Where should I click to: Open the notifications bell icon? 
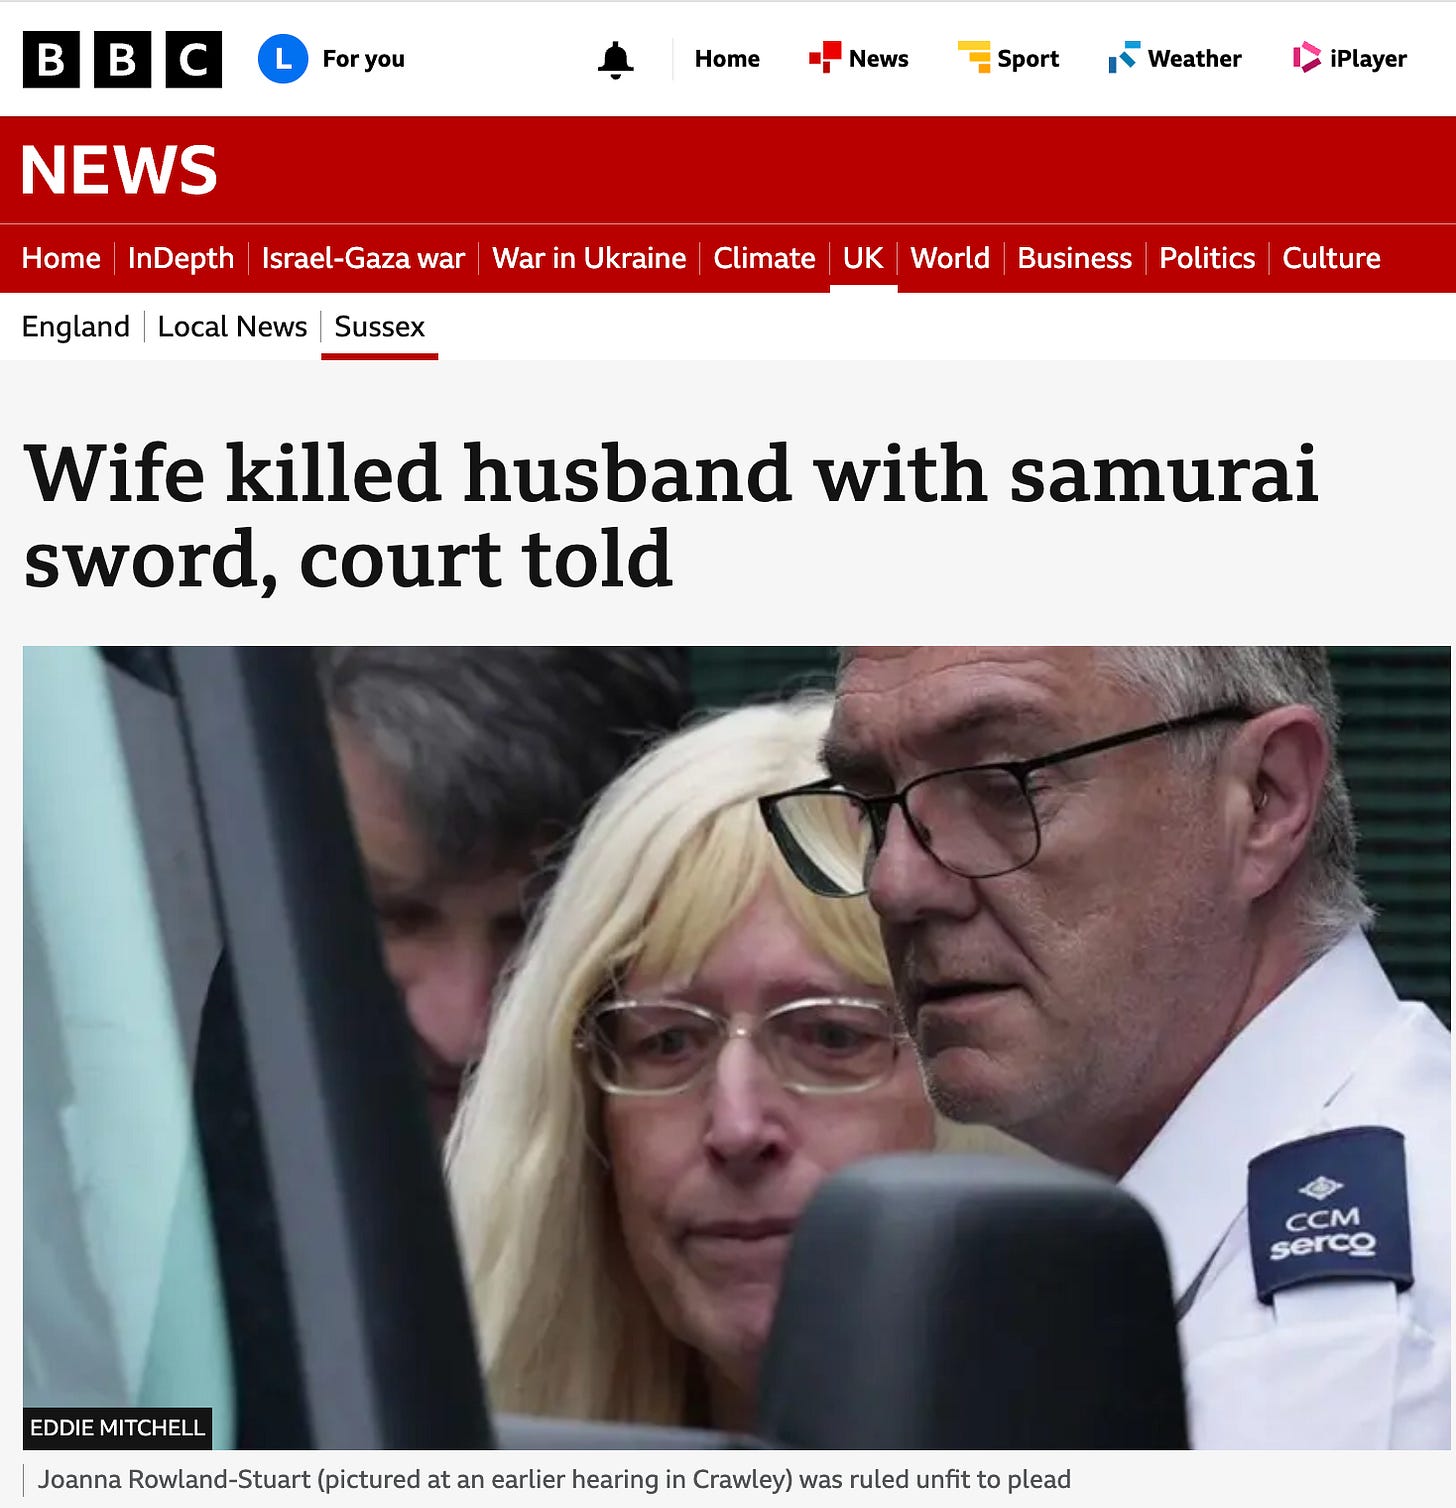point(615,60)
